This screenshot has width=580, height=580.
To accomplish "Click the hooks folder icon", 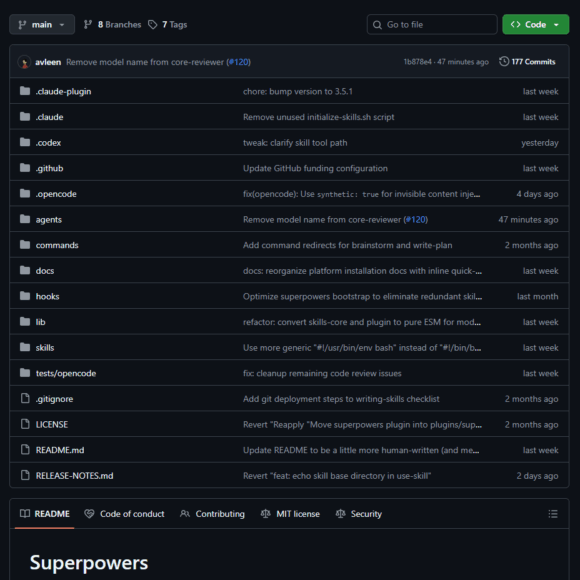I will click(x=25, y=296).
